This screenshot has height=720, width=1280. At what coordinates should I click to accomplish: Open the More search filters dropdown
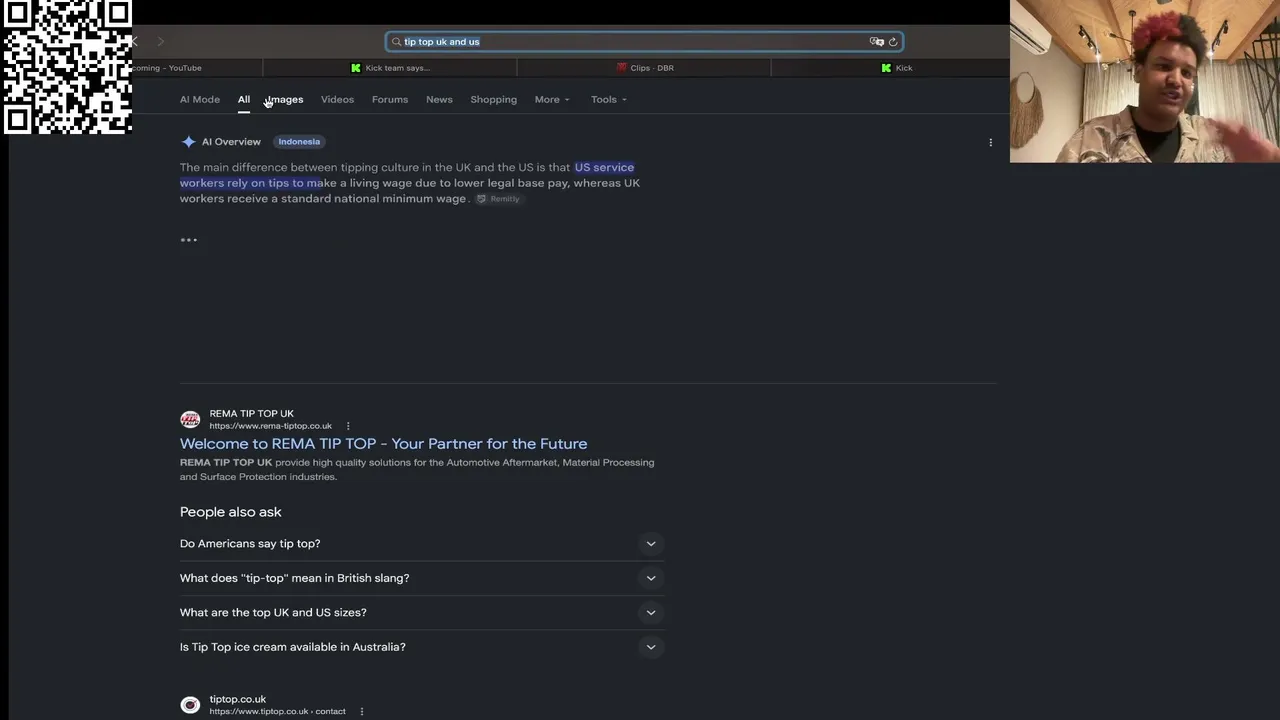[x=552, y=100]
